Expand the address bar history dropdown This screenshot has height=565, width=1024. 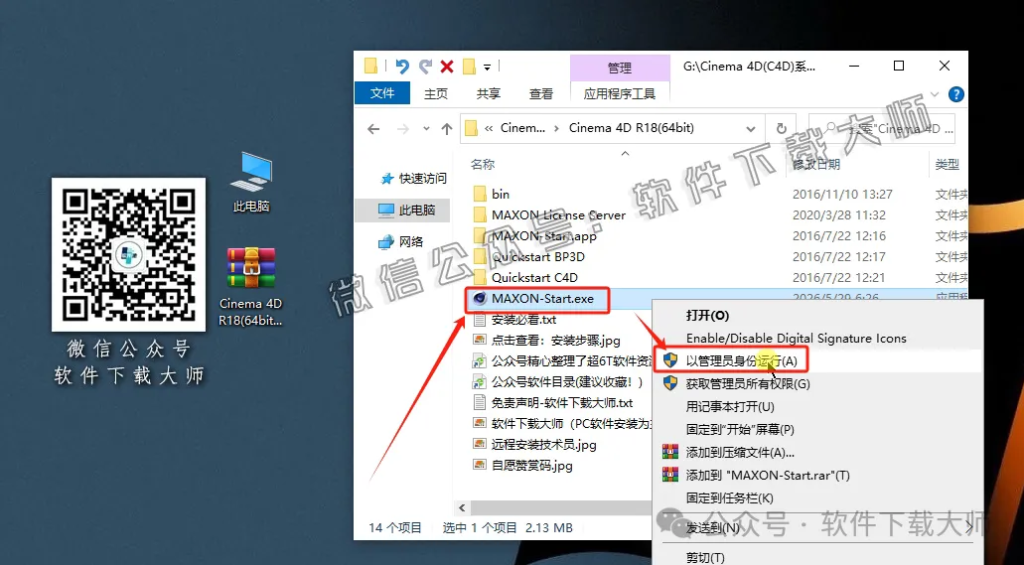click(751, 129)
